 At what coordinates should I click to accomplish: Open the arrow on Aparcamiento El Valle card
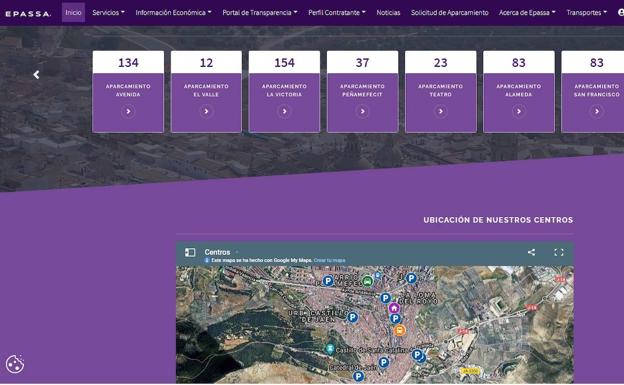coord(206,111)
